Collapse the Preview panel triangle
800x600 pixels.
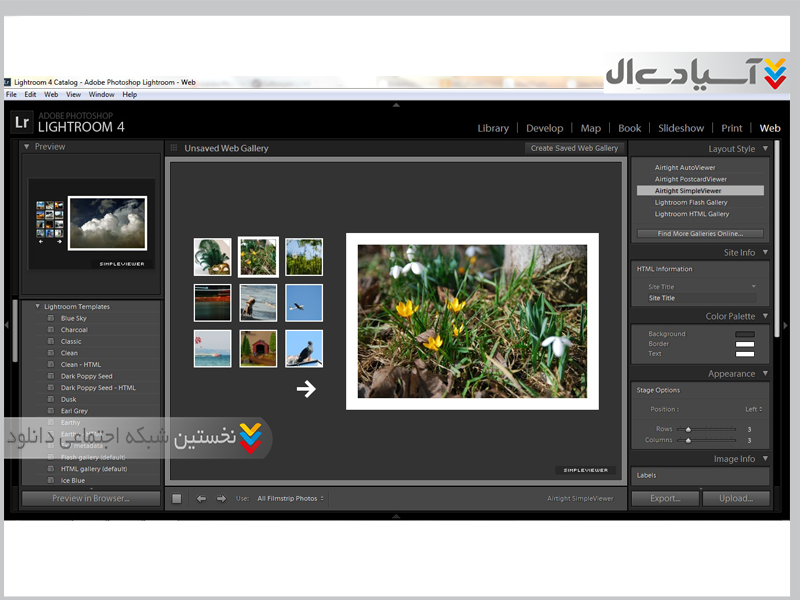pyautogui.click(x=27, y=147)
